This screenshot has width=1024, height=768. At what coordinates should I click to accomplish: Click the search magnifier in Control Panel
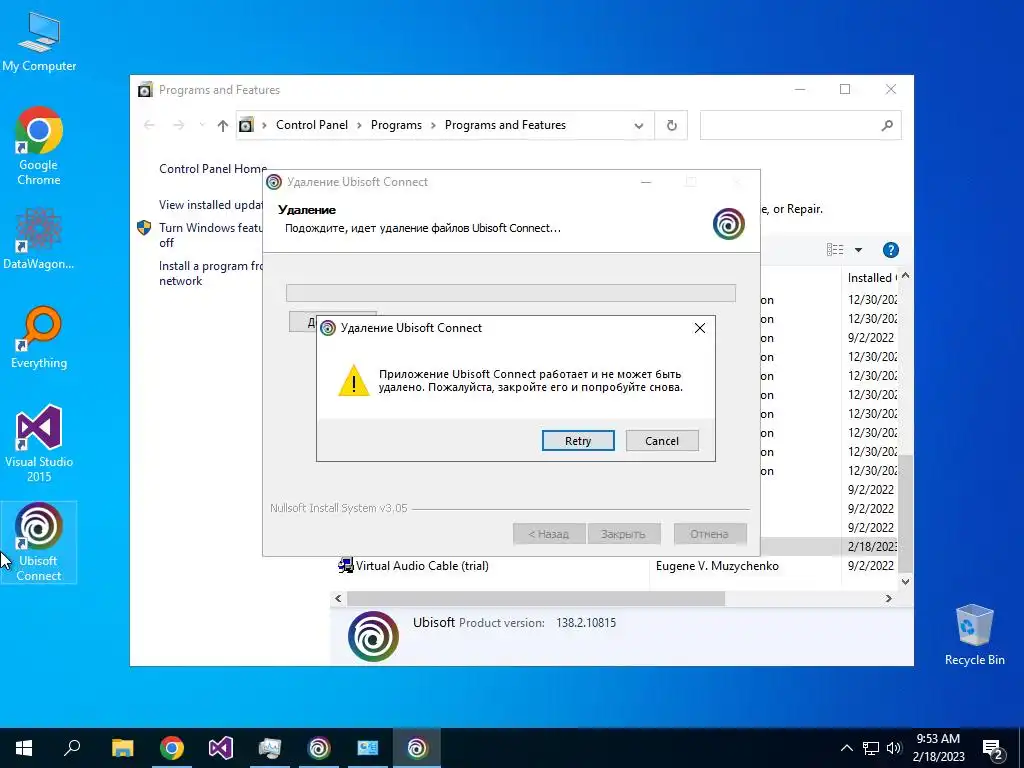[887, 125]
